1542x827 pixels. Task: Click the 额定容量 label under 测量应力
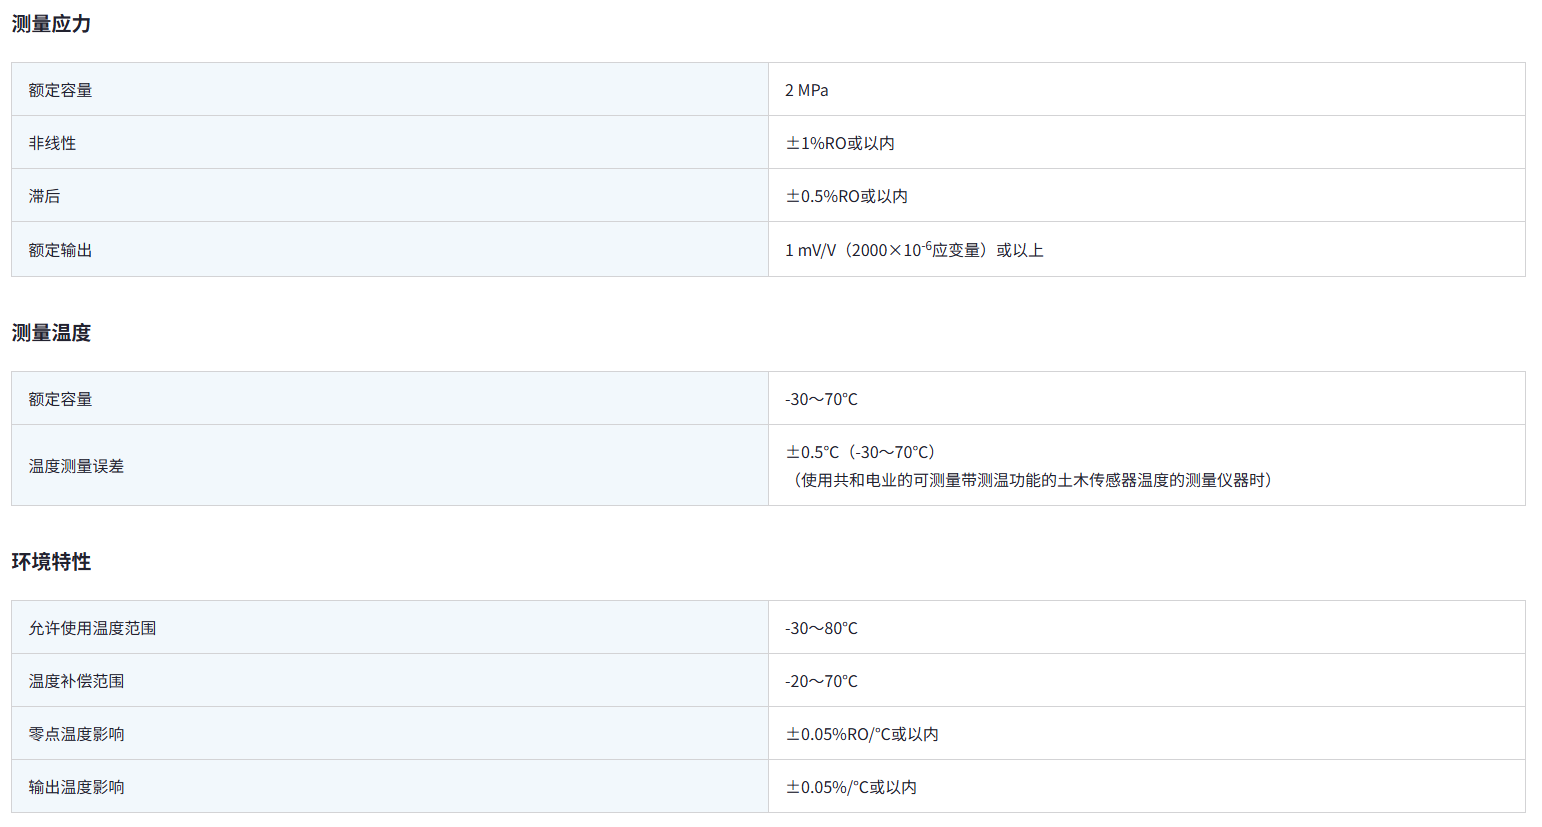coord(60,90)
